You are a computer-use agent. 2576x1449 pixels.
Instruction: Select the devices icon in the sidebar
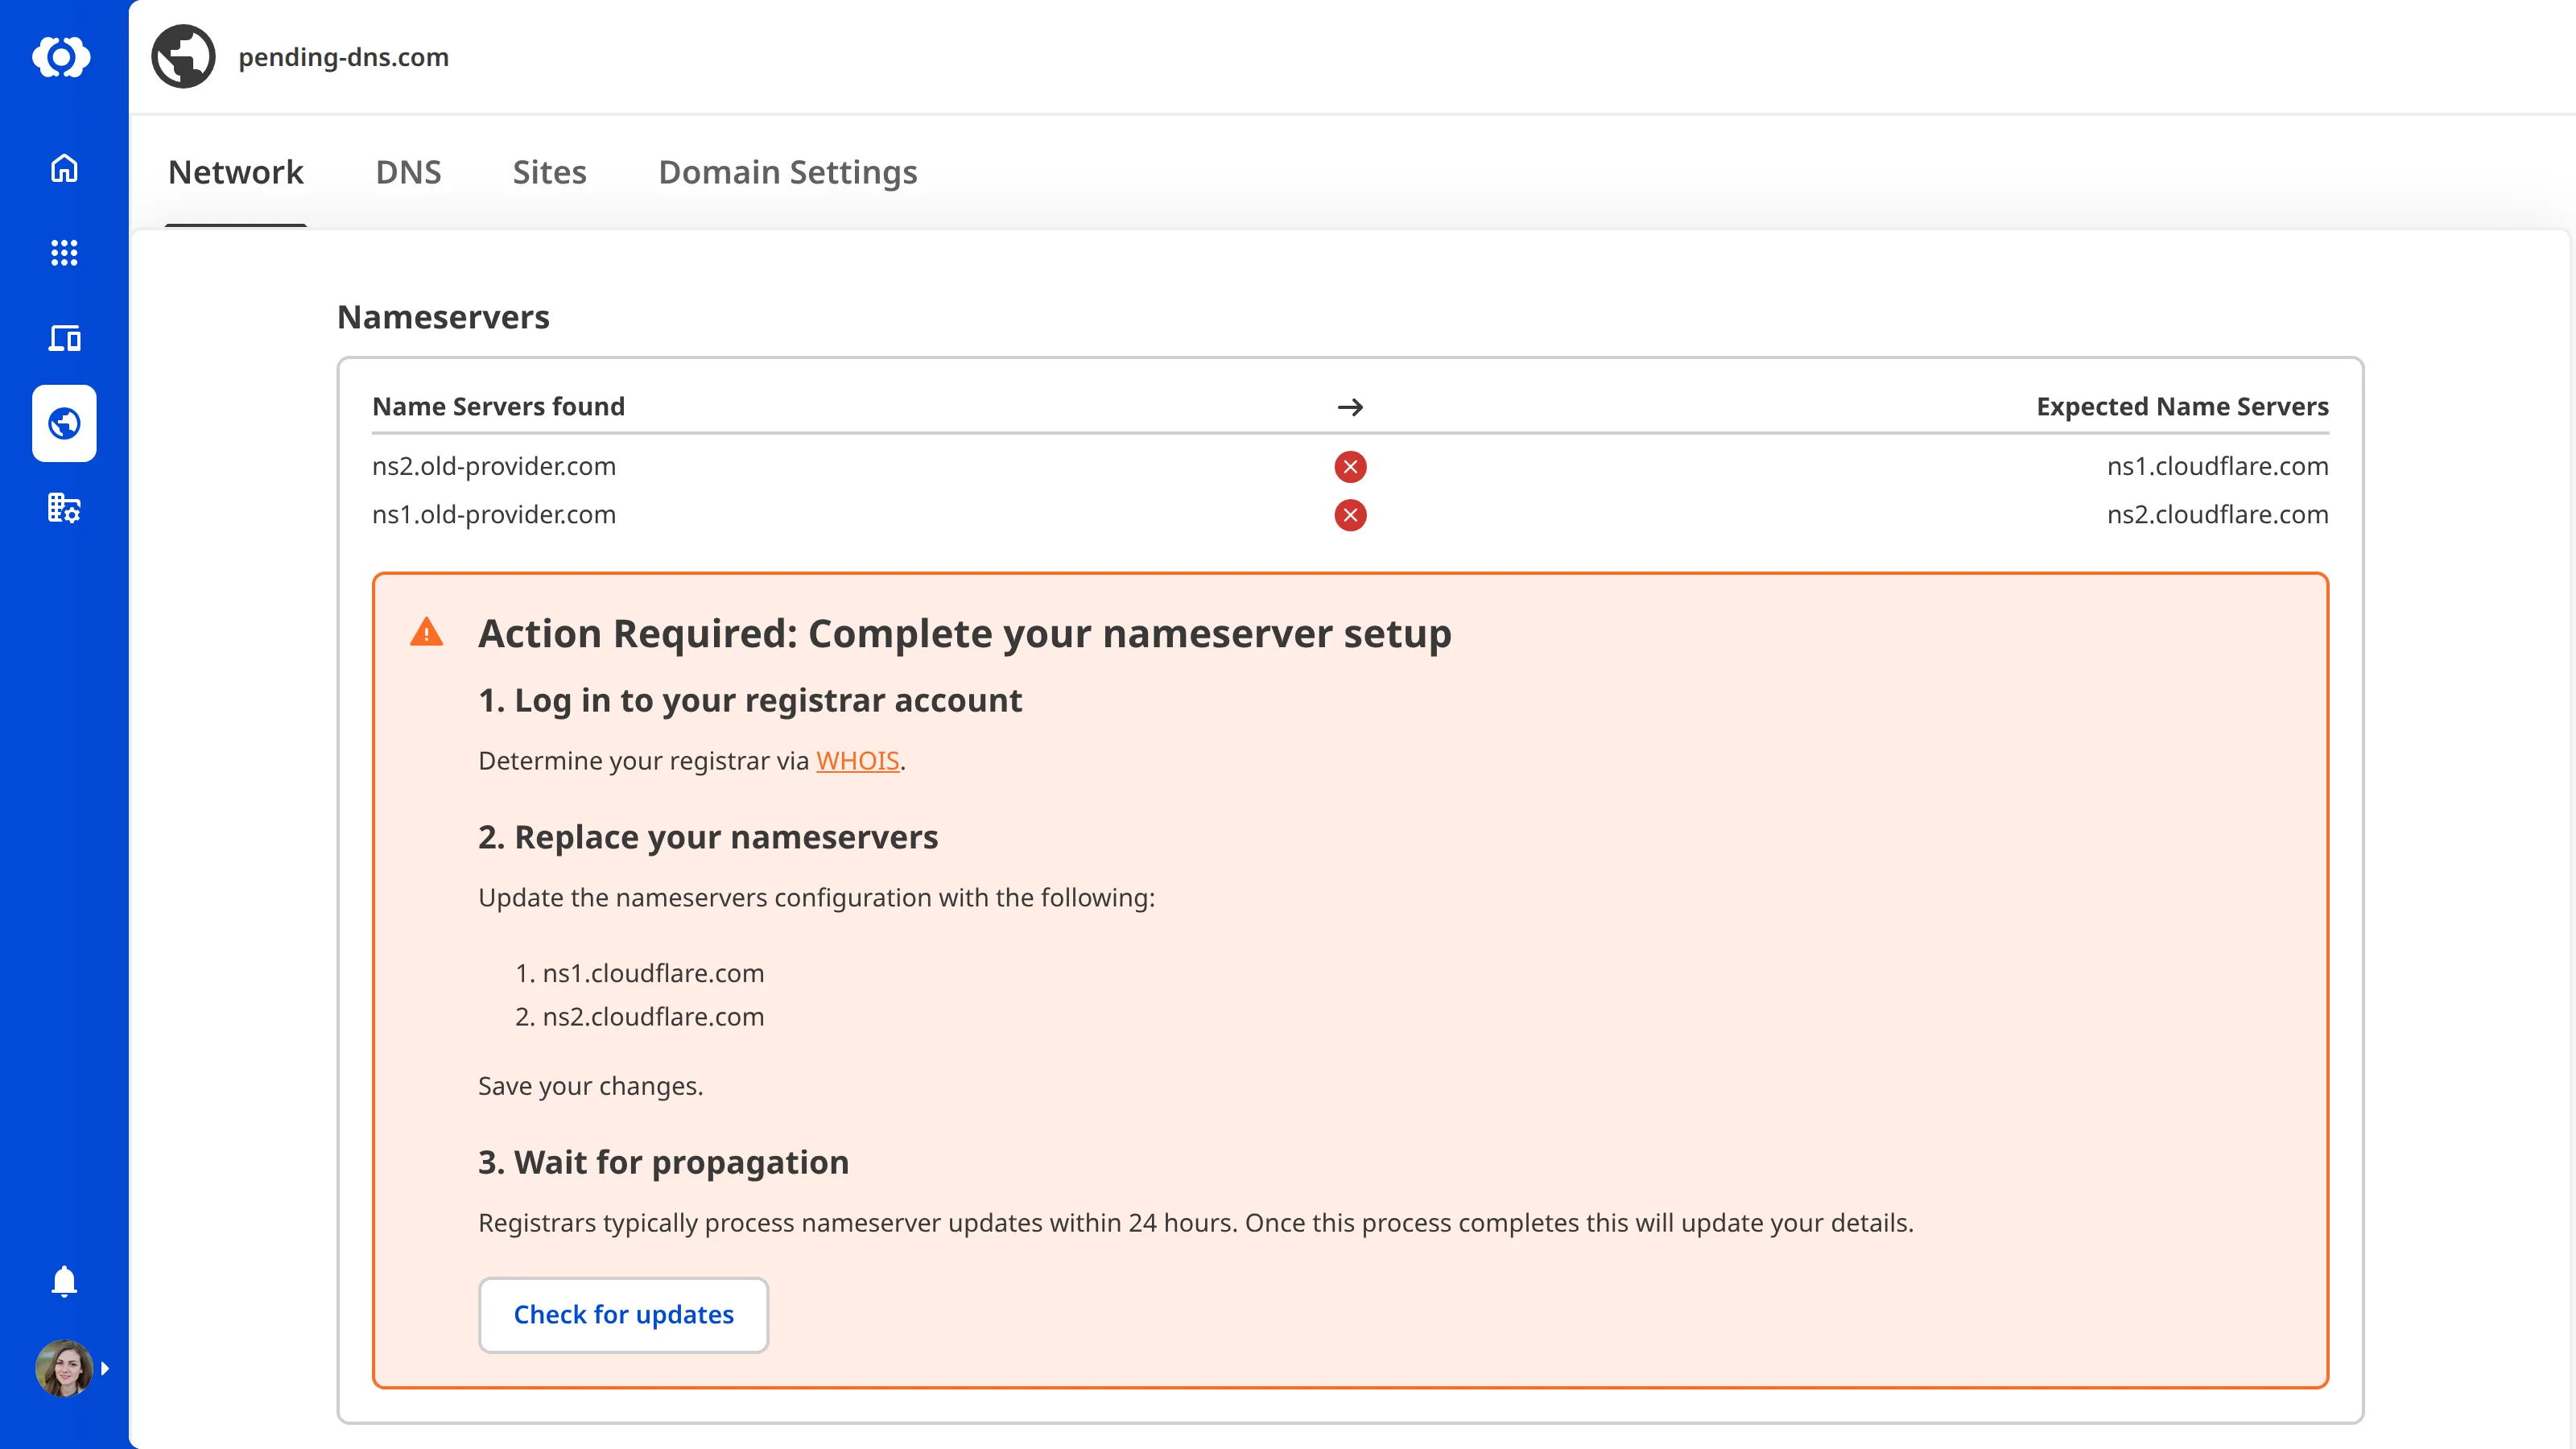point(64,338)
